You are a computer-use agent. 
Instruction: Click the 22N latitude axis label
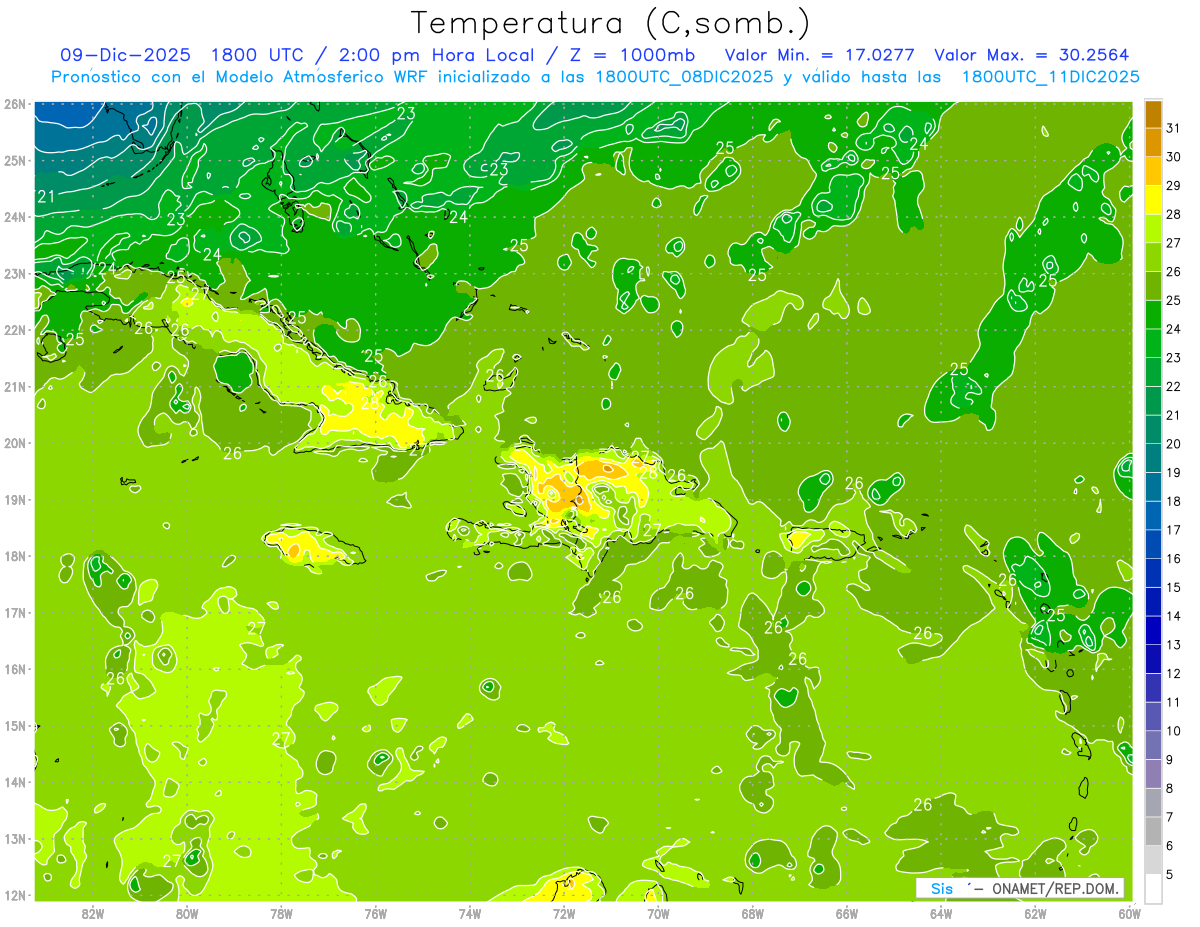15,330
